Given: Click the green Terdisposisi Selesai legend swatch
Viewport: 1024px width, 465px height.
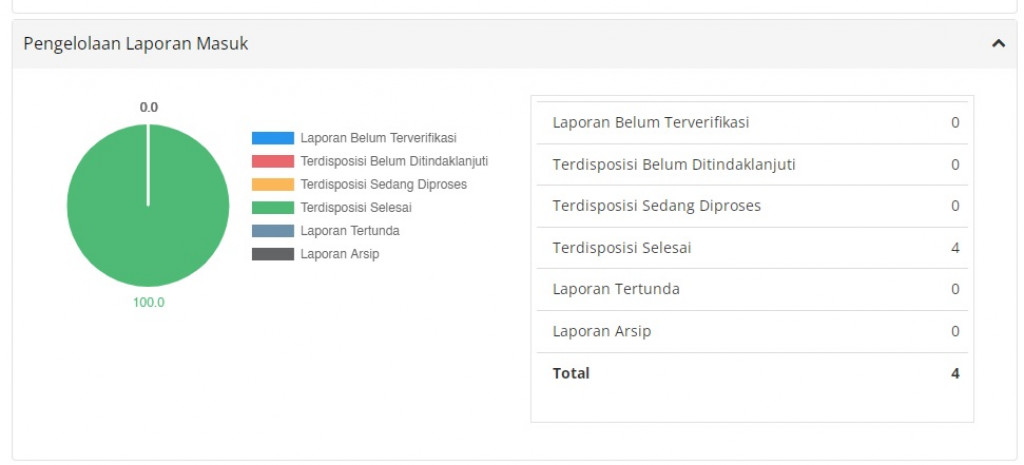Looking at the screenshot, I should pos(273,208).
